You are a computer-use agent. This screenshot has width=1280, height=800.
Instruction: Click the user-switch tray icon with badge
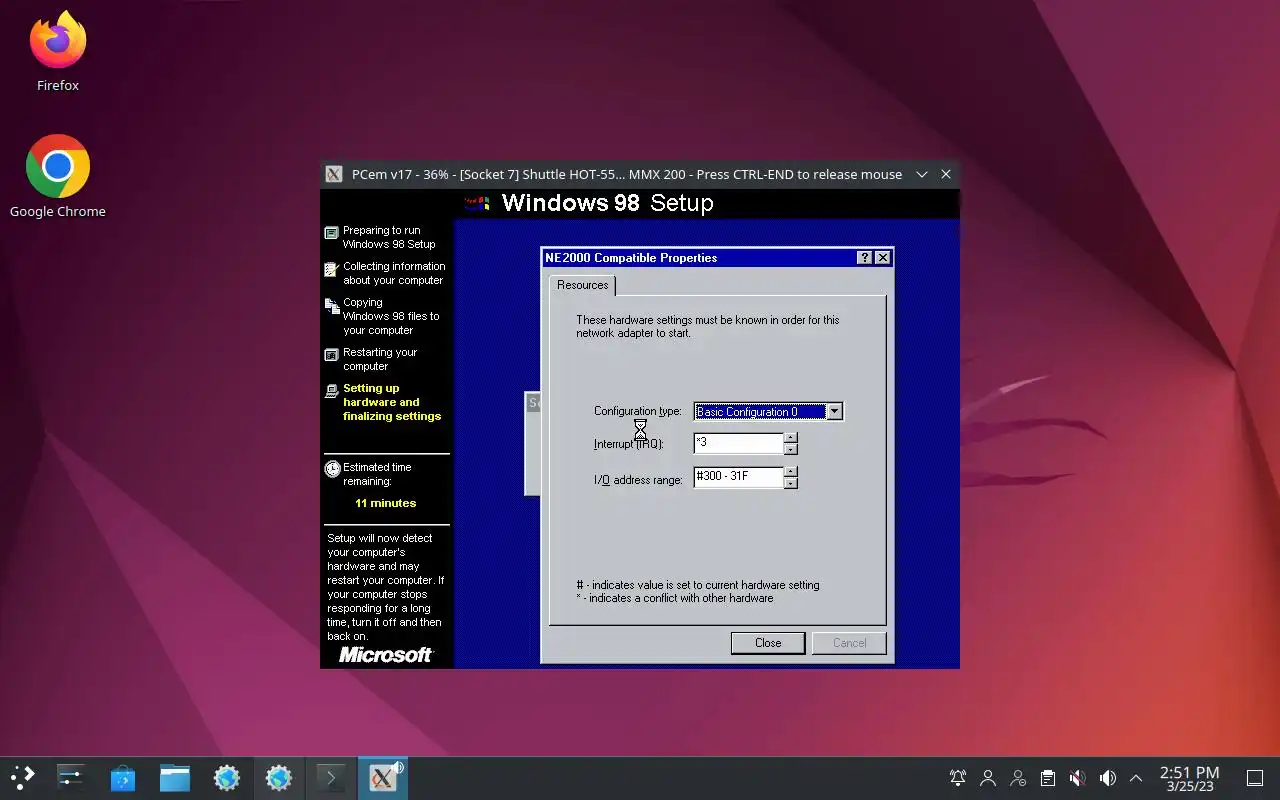click(x=1018, y=778)
